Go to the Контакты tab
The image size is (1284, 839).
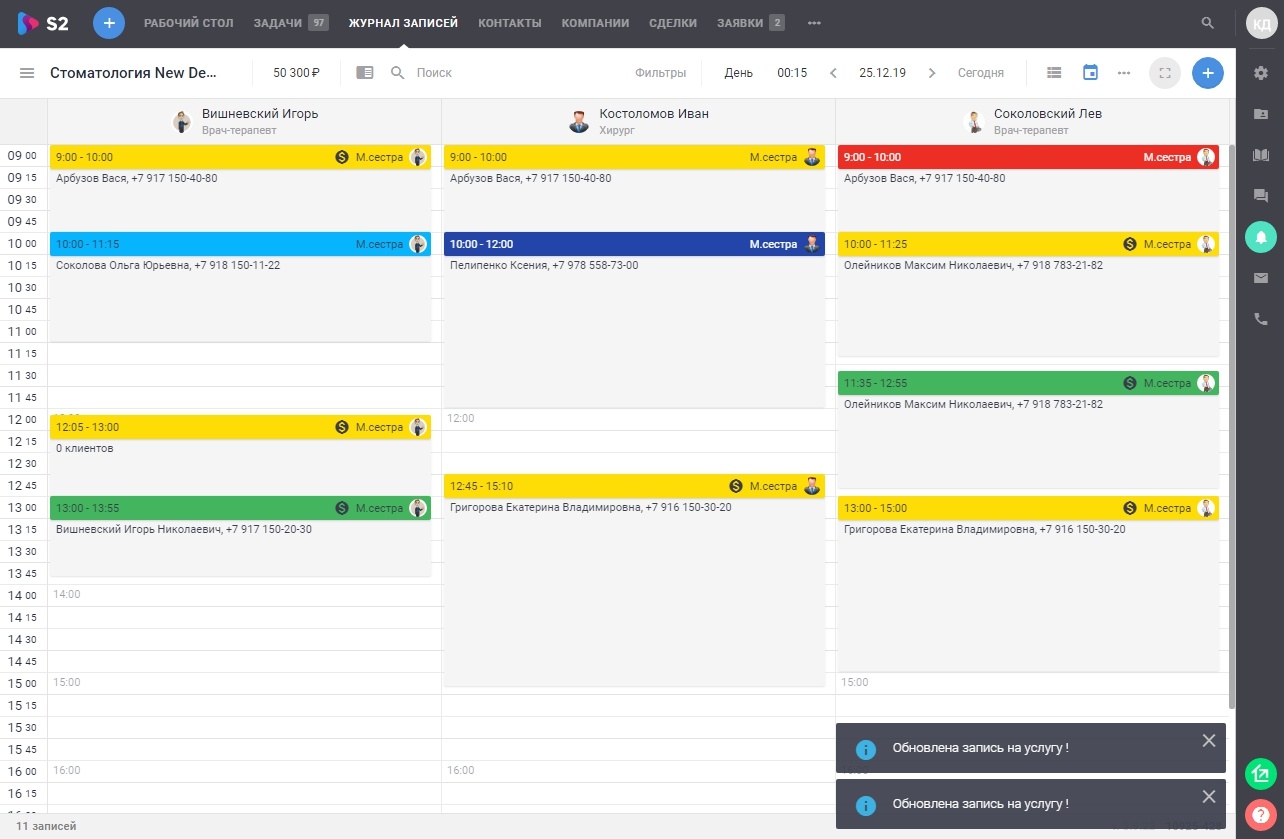[510, 23]
